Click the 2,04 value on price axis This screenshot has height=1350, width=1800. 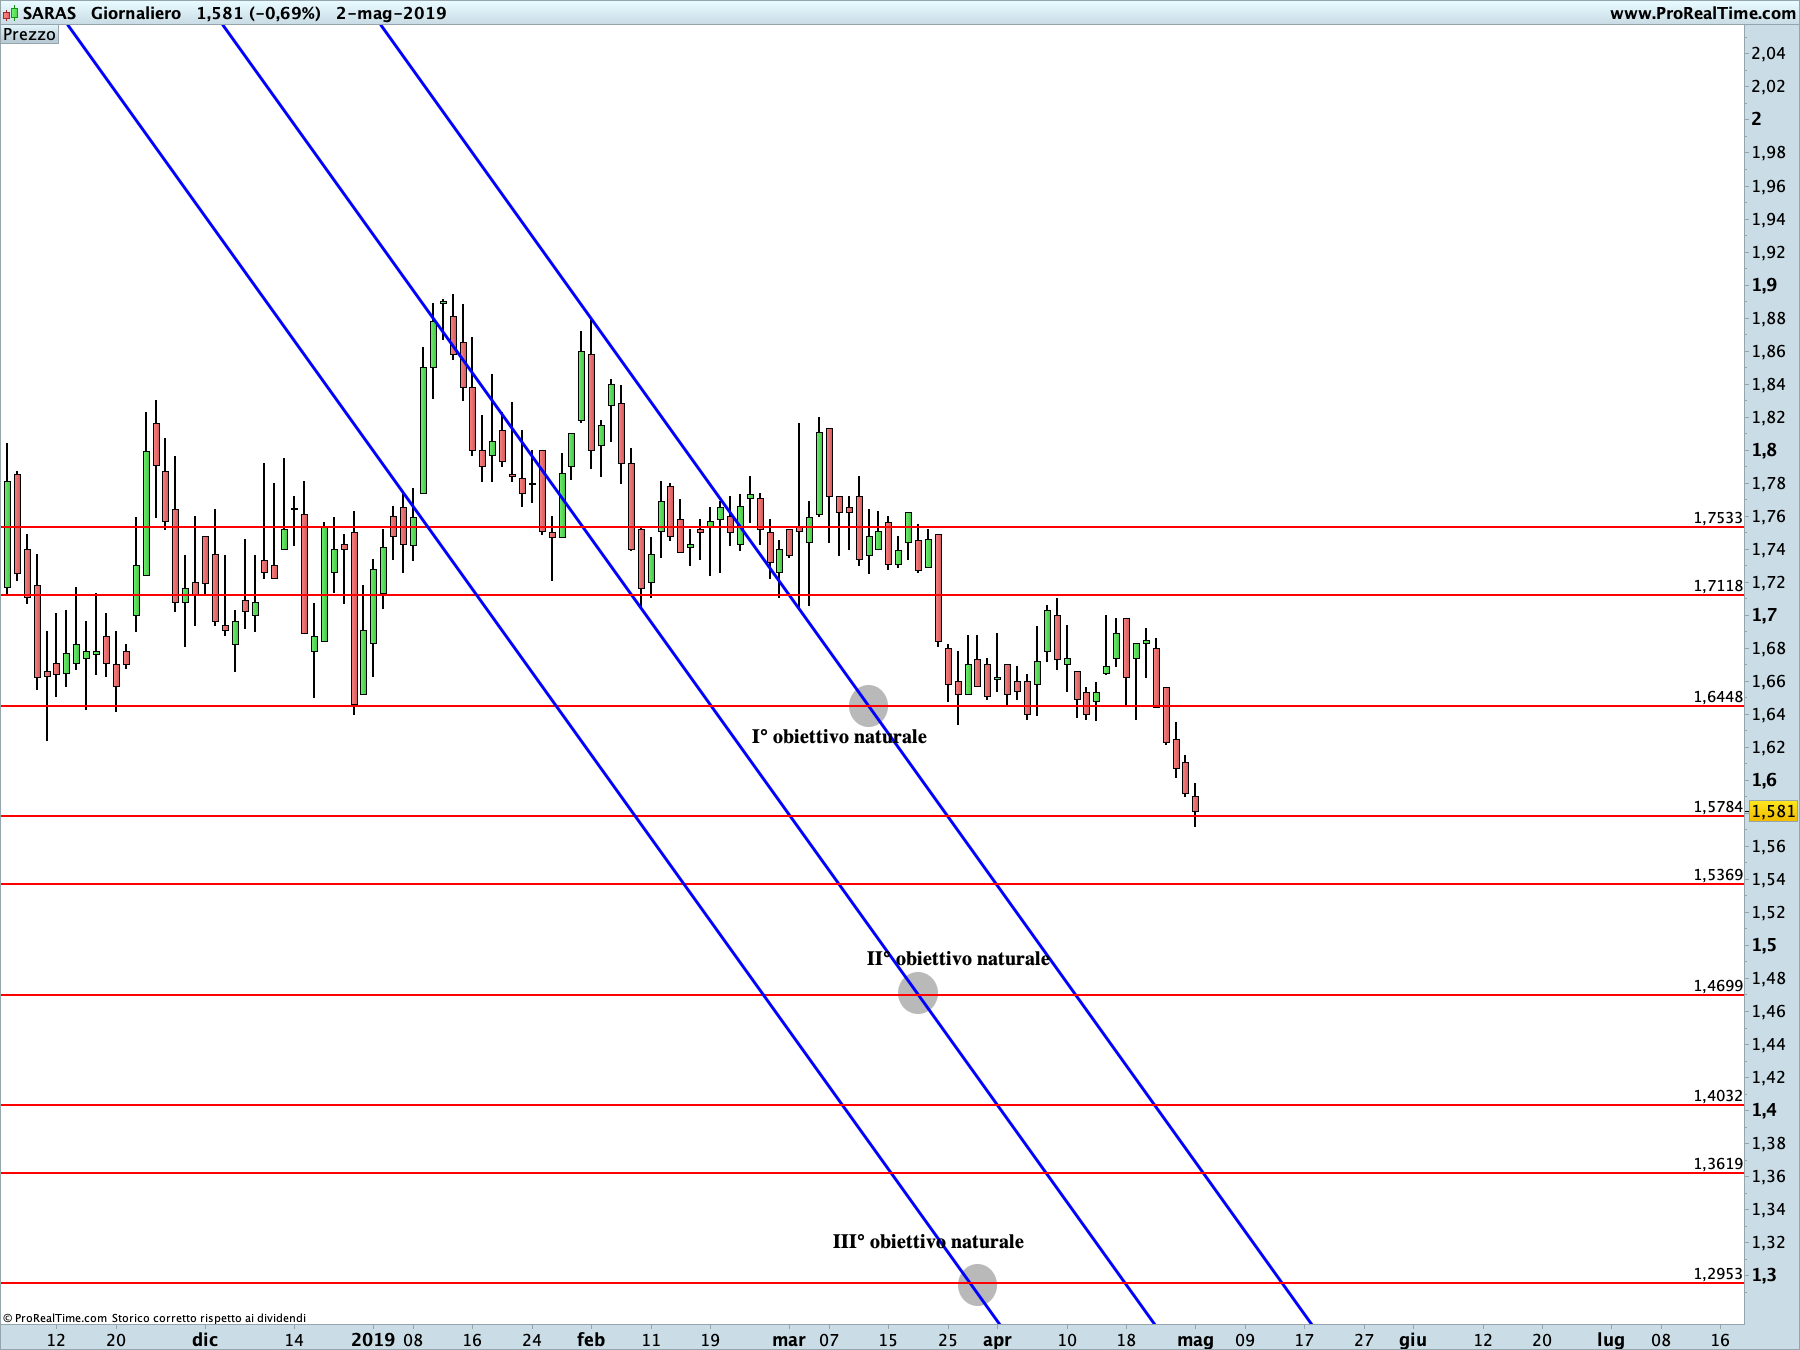pos(1768,54)
